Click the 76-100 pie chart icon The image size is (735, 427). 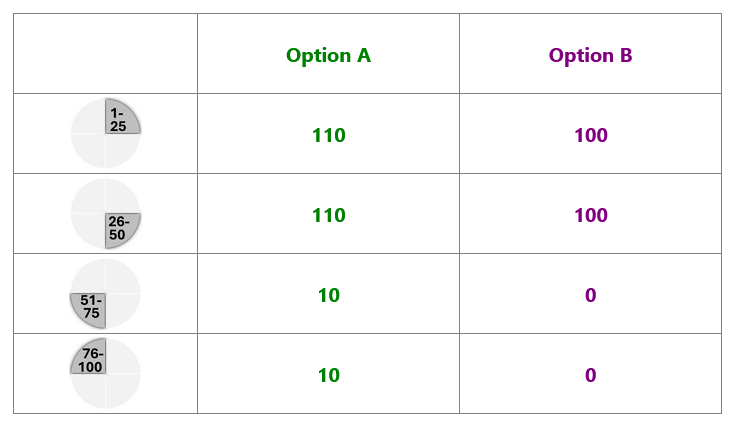105,373
